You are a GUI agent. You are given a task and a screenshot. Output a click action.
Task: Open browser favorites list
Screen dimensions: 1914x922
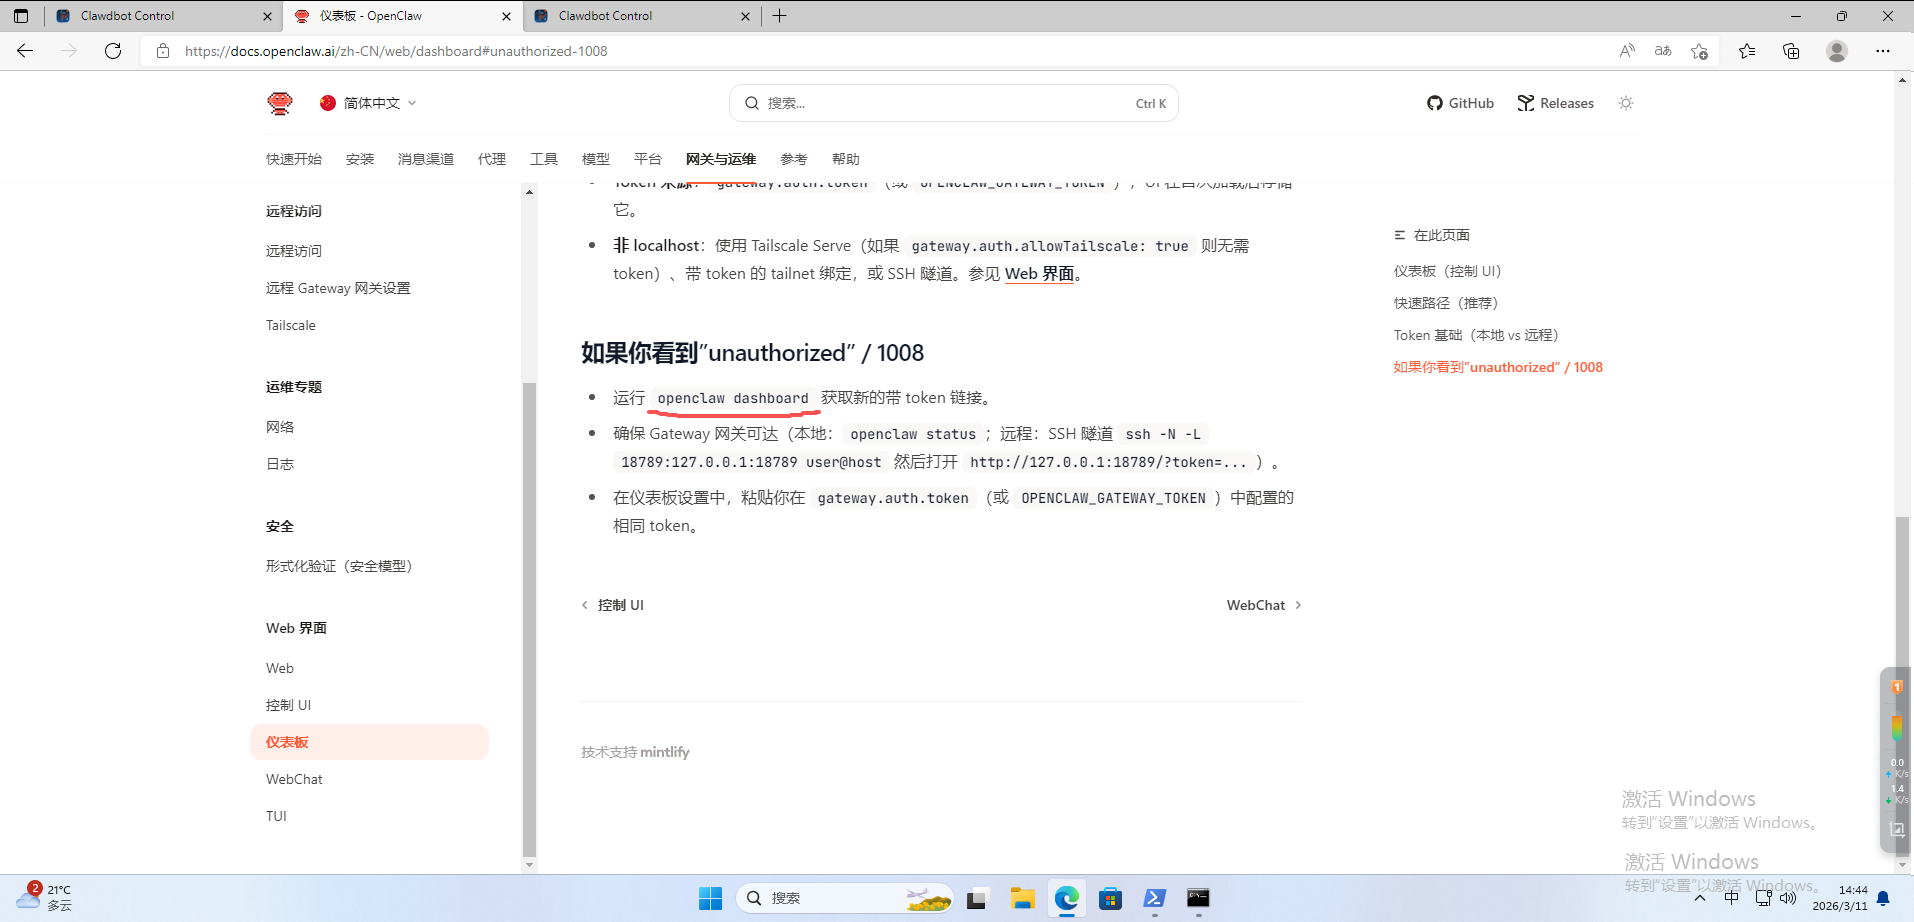click(x=1747, y=50)
